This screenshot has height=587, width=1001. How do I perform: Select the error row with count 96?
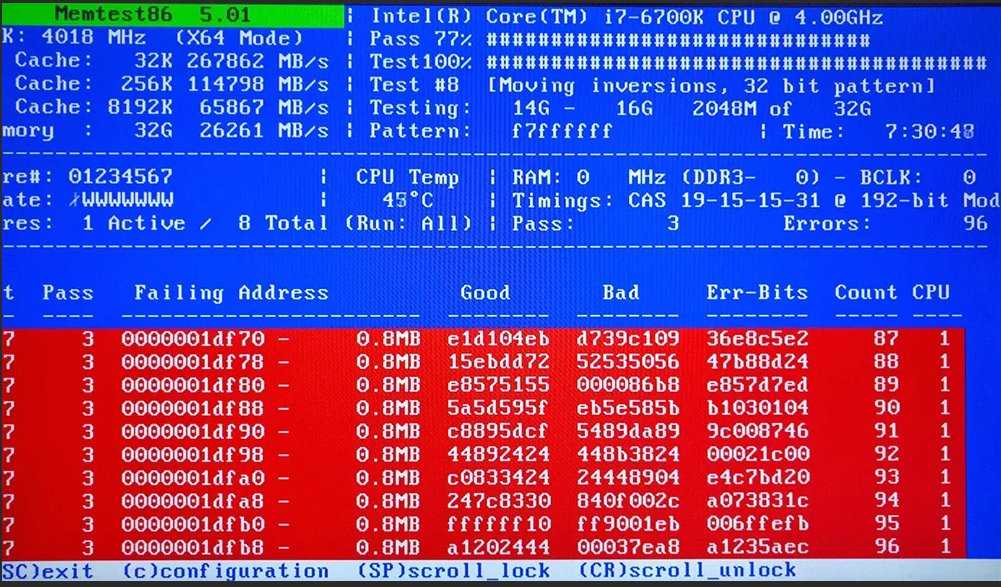[480, 548]
